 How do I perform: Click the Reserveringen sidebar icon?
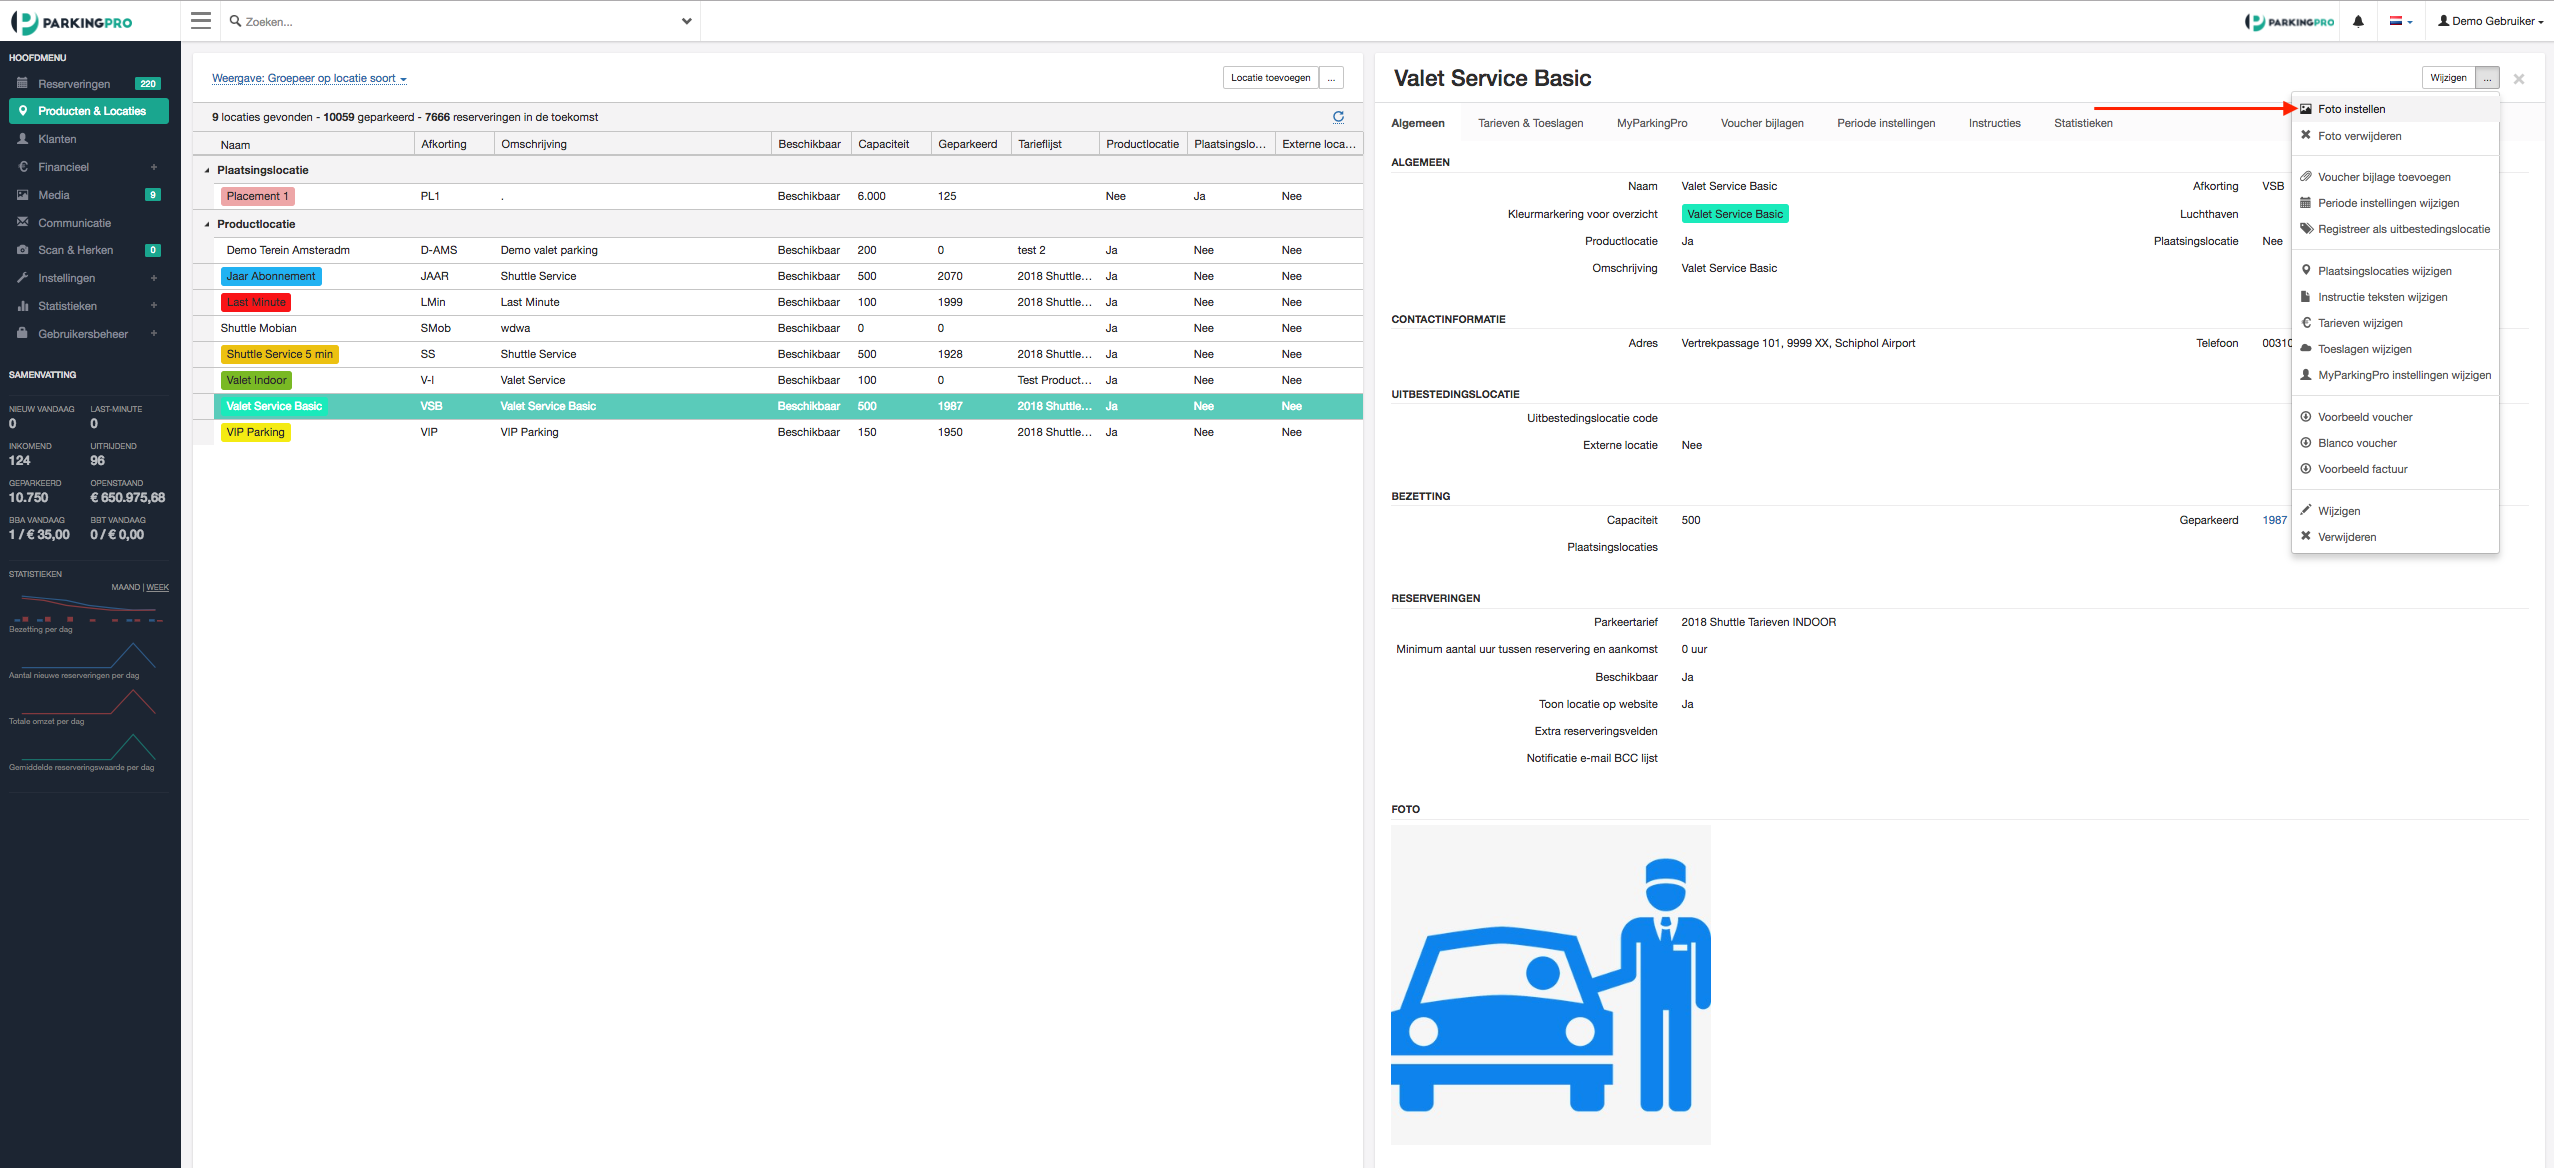point(22,84)
